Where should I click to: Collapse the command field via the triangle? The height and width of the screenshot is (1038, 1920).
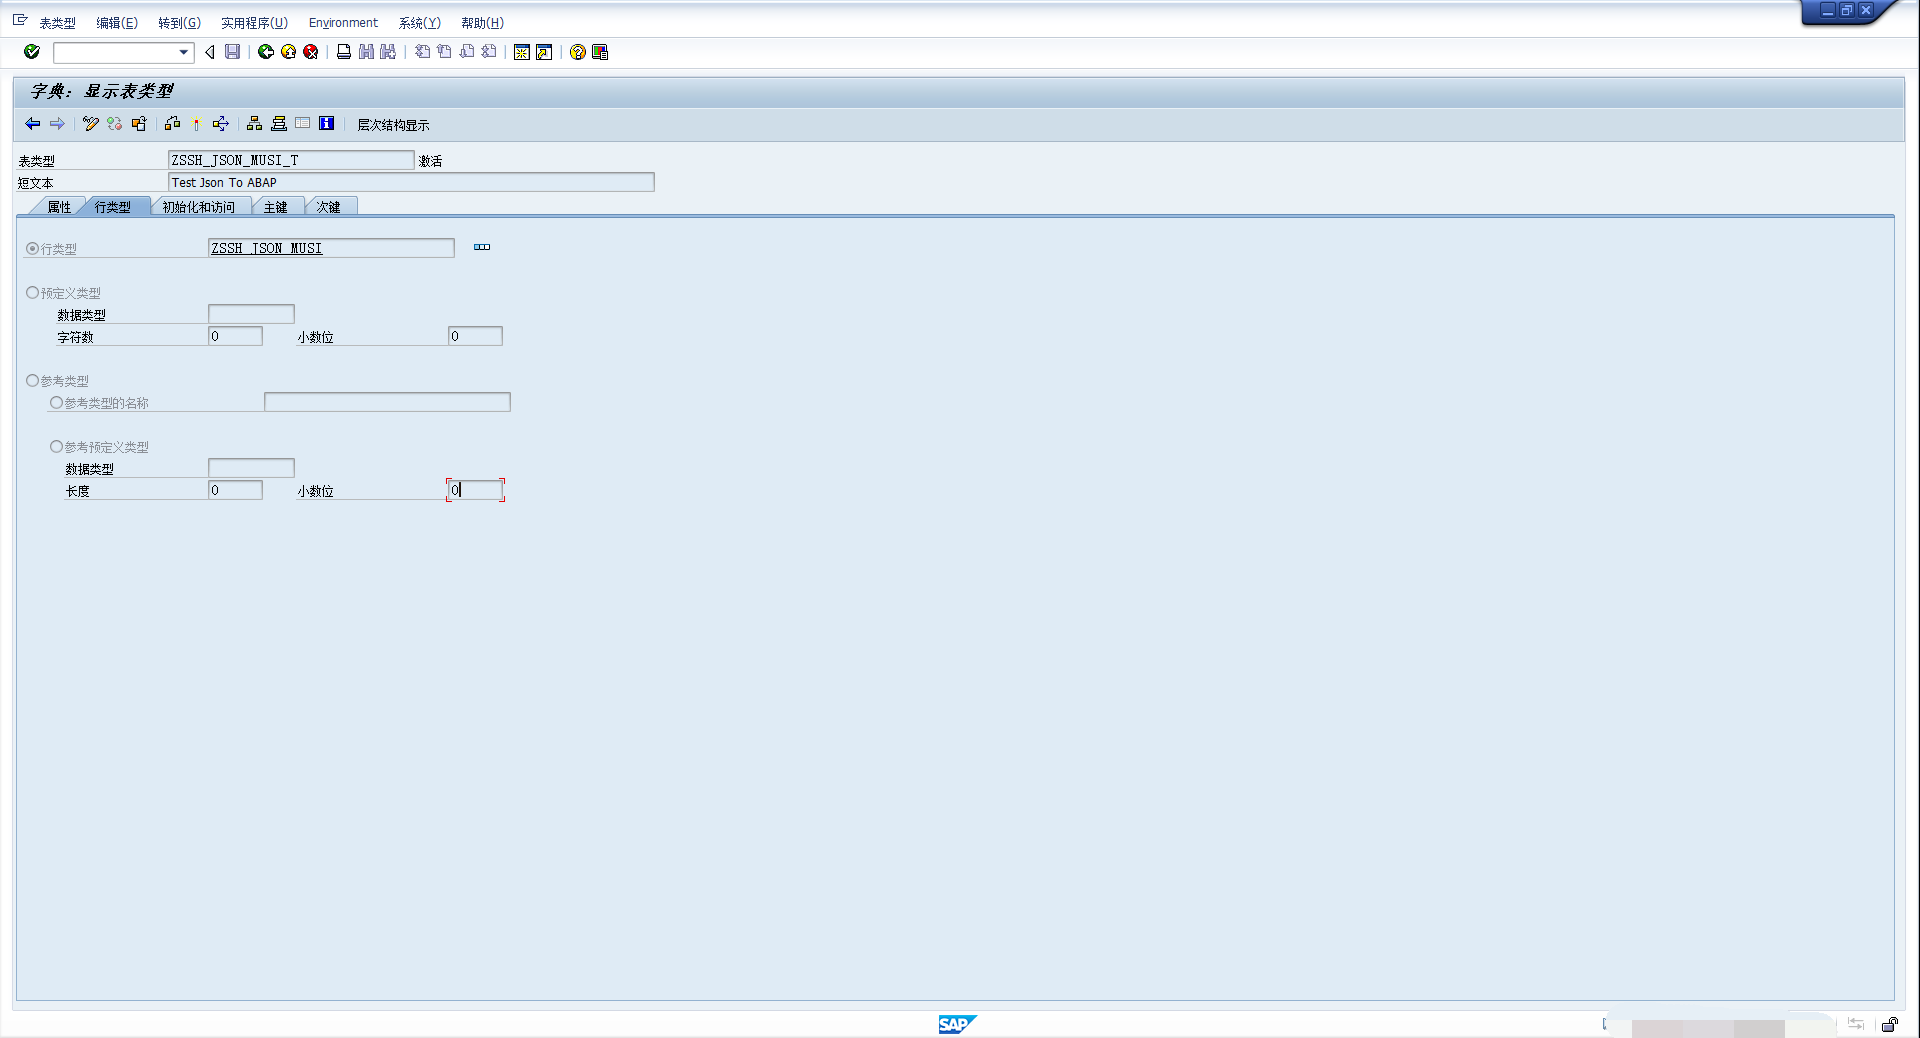210,52
